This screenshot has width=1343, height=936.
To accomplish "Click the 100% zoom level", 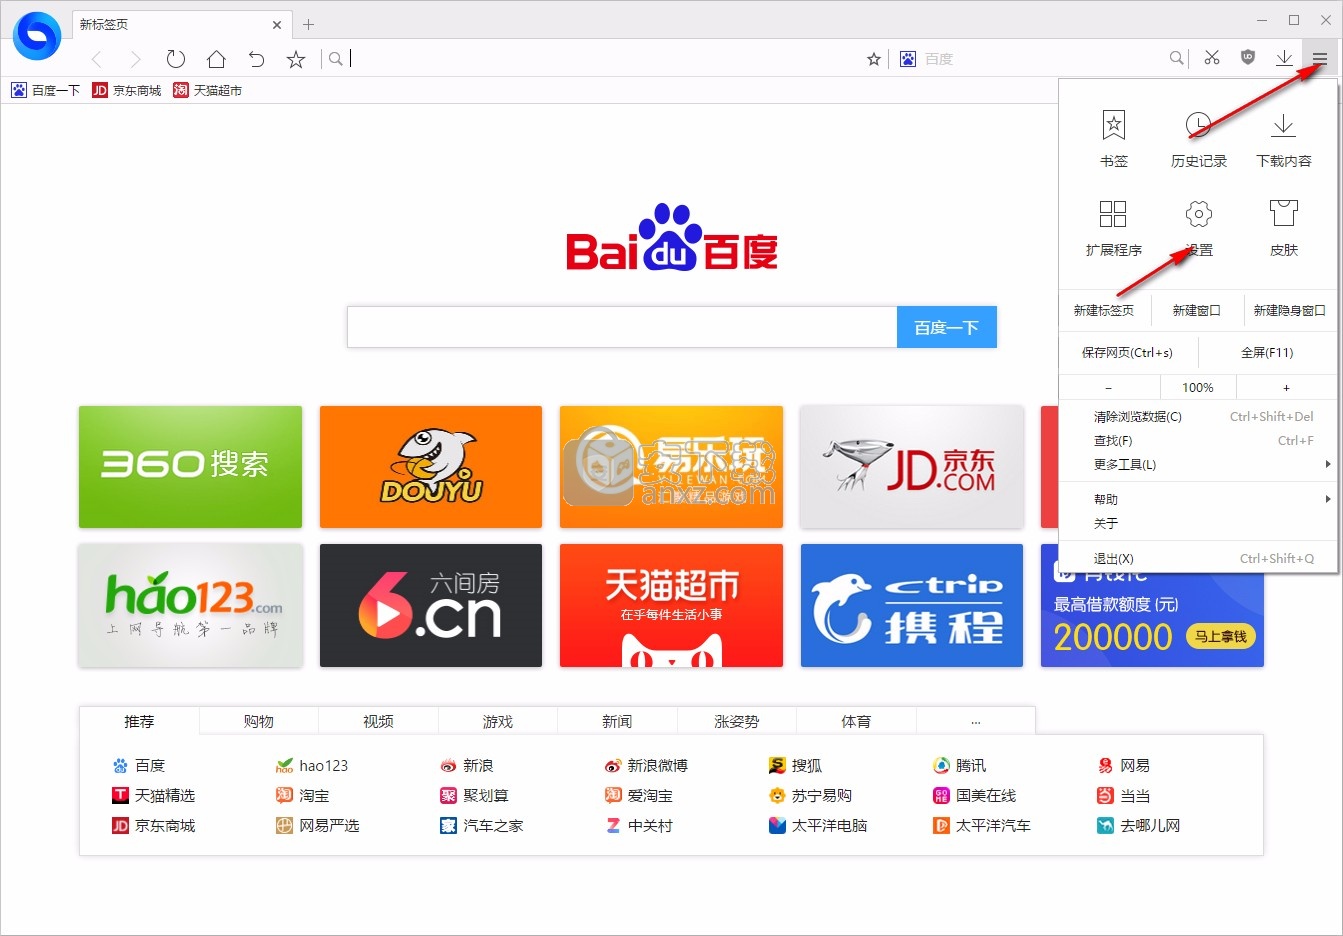I will (1198, 387).
